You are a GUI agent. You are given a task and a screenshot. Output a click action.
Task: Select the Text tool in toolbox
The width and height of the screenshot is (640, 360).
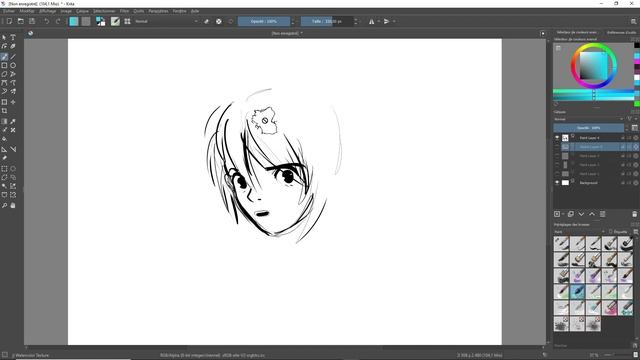(x=13, y=38)
